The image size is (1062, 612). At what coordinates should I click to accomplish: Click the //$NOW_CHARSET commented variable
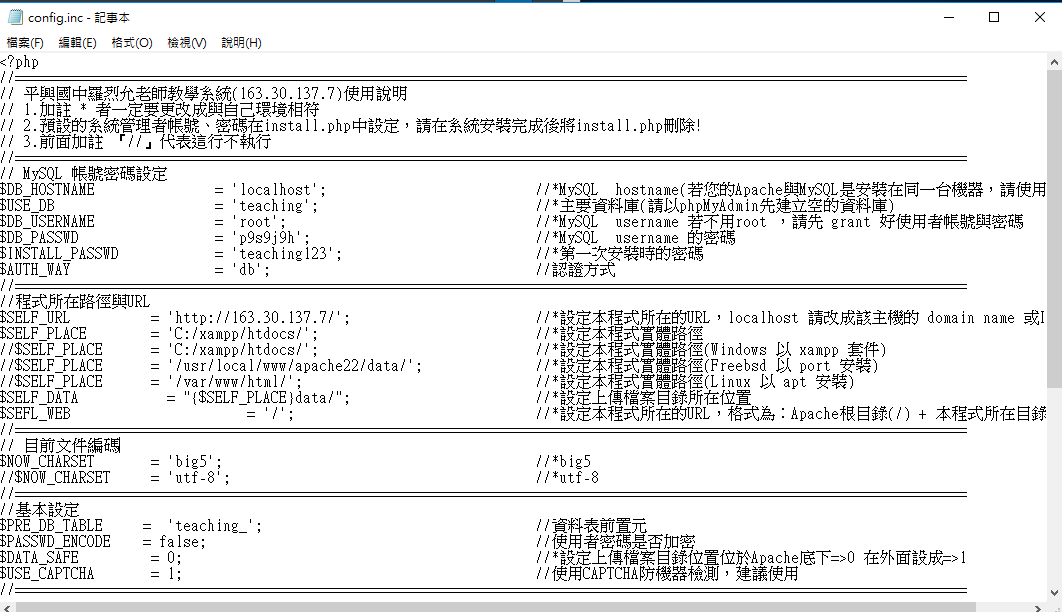click(x=56, y=478)
